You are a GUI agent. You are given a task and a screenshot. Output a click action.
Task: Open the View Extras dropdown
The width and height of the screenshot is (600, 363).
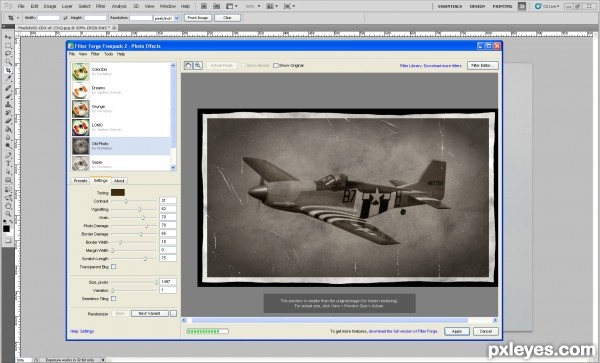point(231,6)
